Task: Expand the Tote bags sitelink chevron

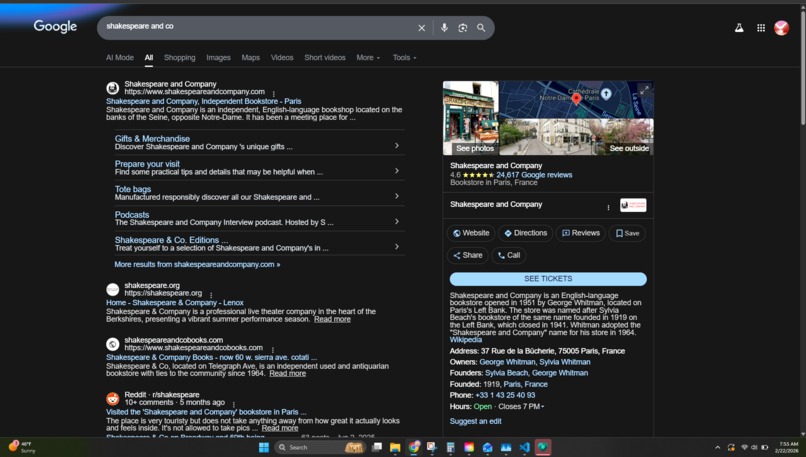Action: coord(397,196)
